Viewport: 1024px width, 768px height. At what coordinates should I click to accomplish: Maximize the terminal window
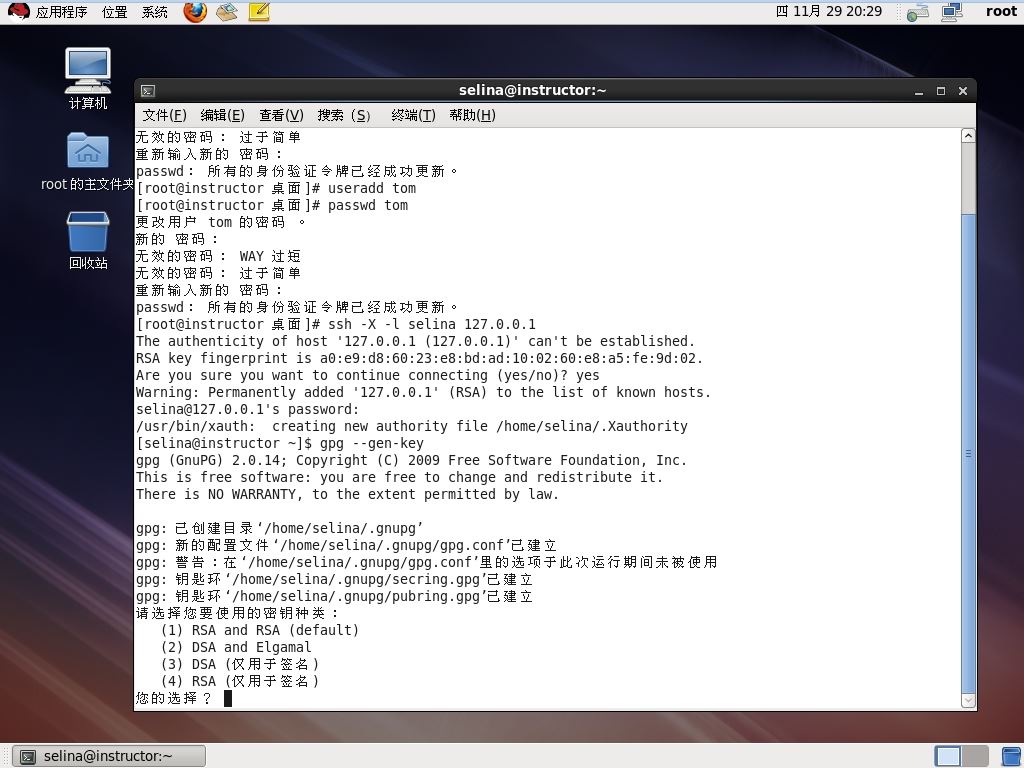click(x=940, y=91)
